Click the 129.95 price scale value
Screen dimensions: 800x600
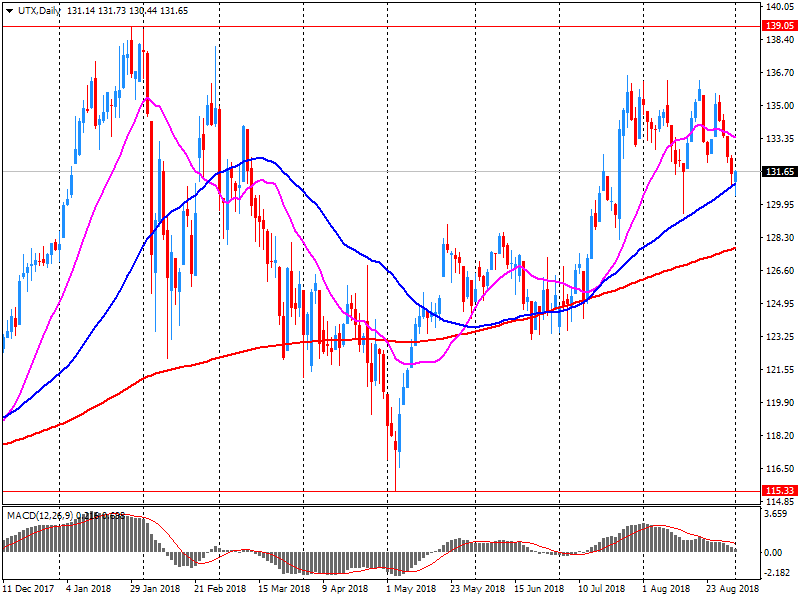(780, 205)
